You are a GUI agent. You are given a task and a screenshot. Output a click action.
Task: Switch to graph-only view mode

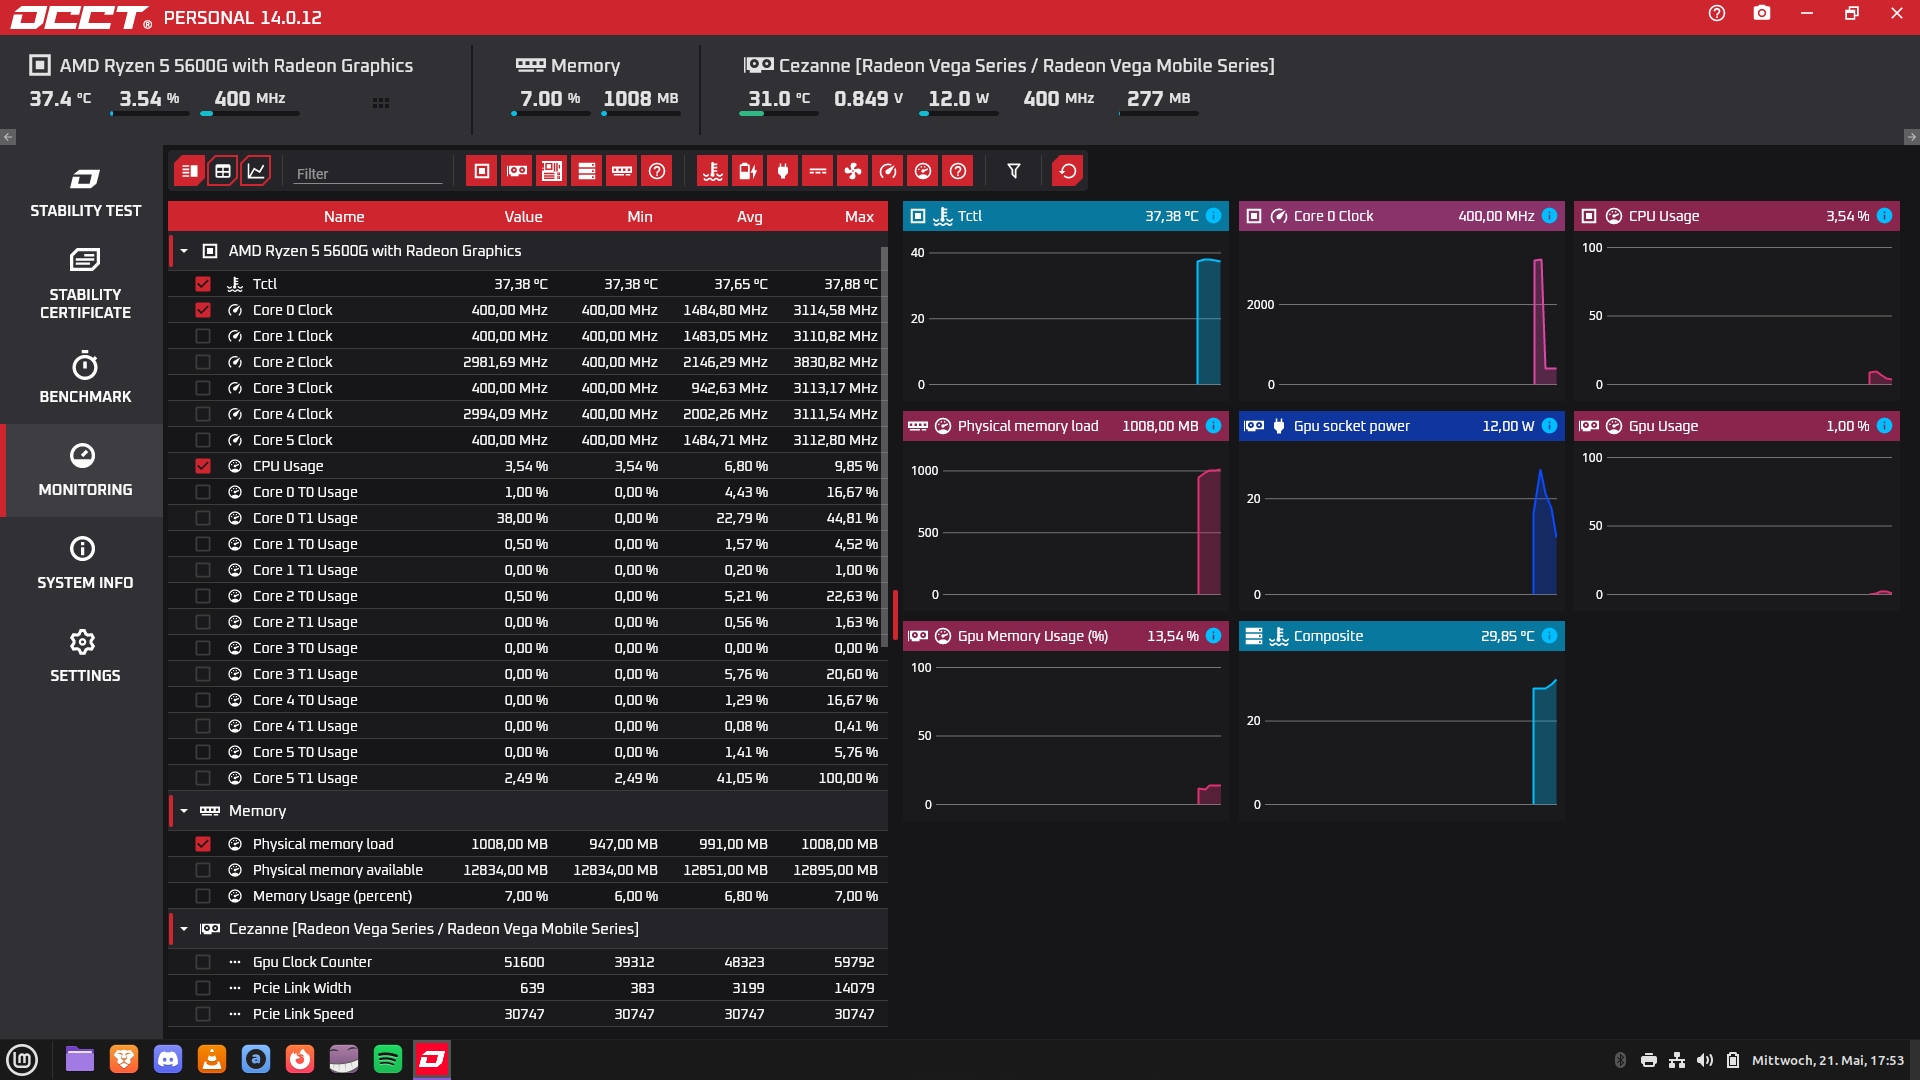(256, 171)
